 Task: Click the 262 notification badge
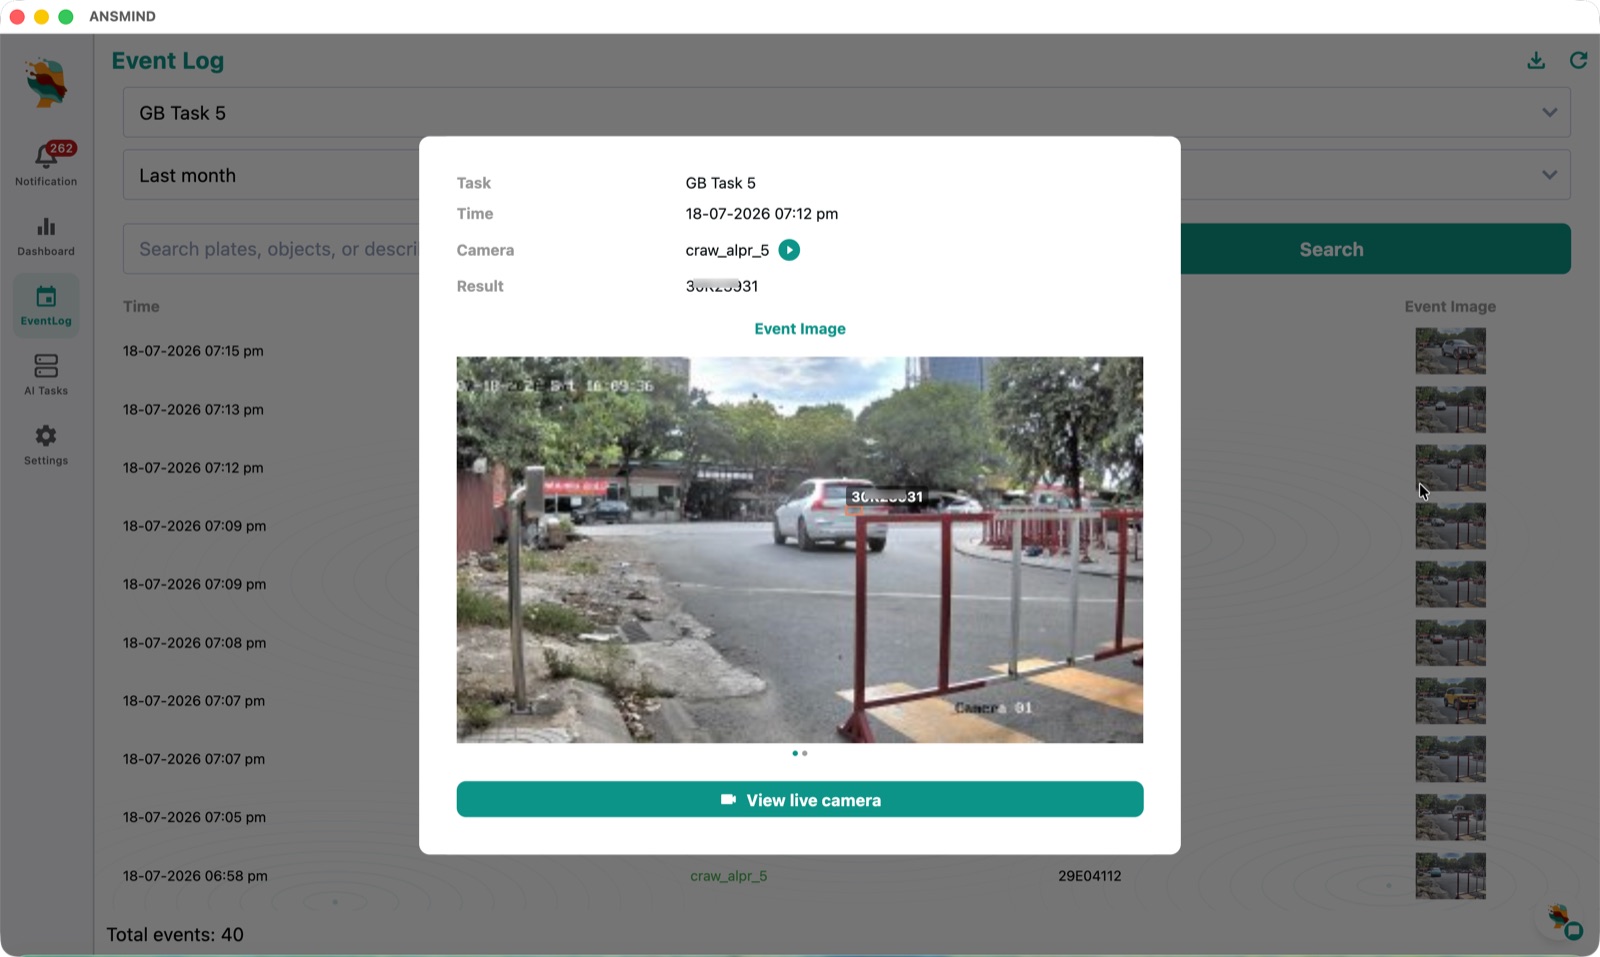(61, 148)
